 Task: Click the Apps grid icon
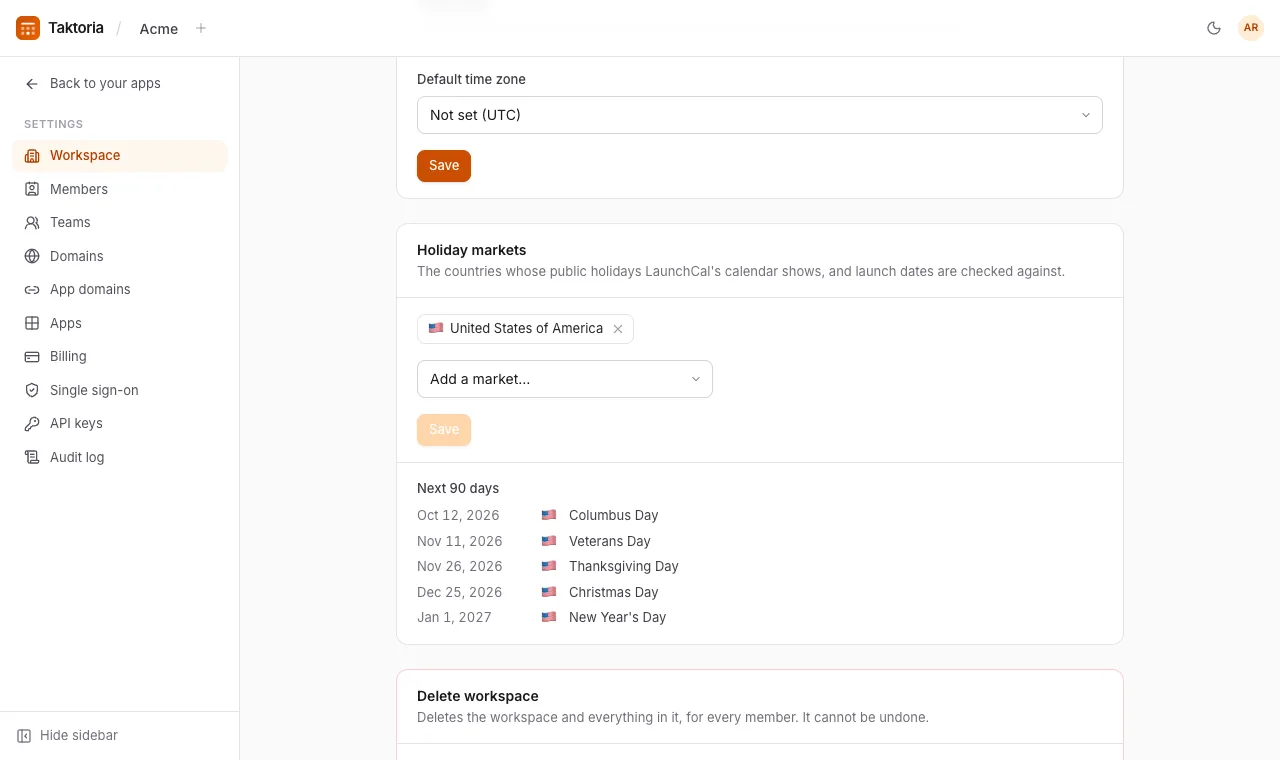32,323
